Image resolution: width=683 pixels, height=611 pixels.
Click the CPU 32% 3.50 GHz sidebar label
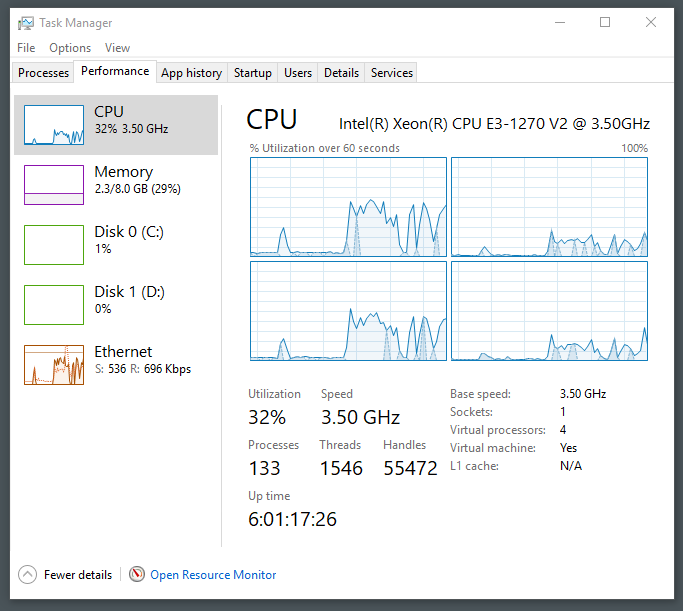click(131, 120)
